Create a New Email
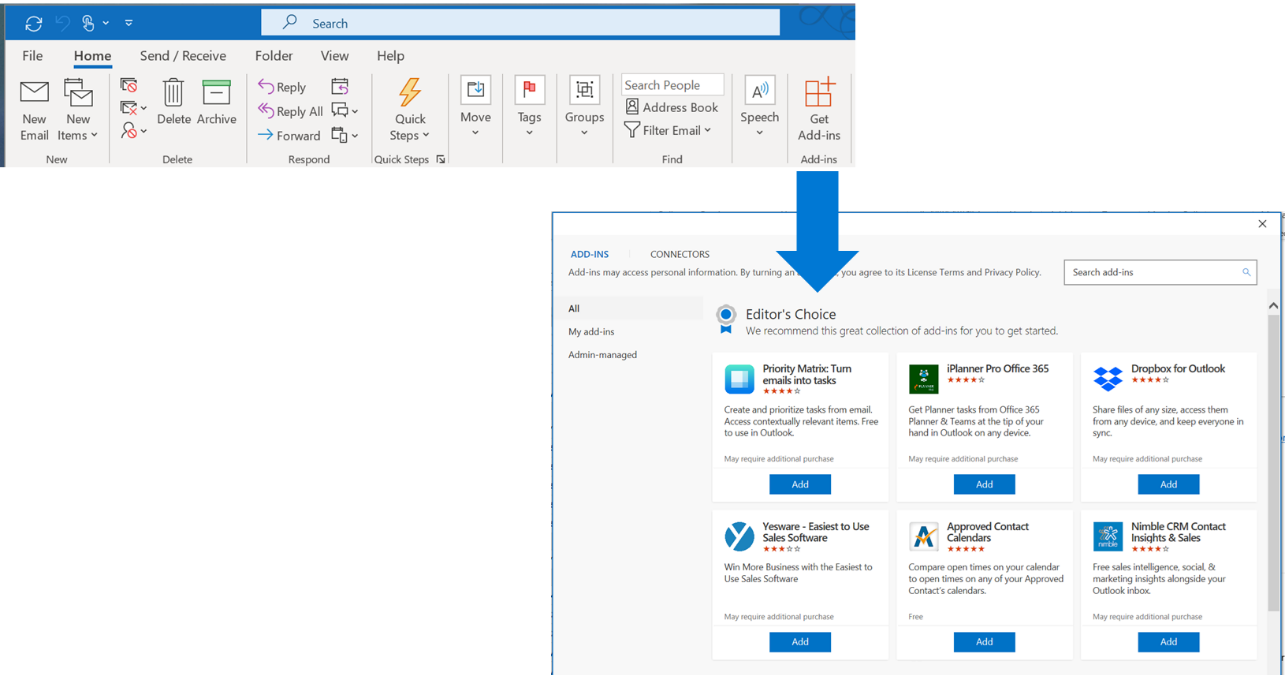Image resolution: width=1285 pixels, height=675 pixels. 35,110
